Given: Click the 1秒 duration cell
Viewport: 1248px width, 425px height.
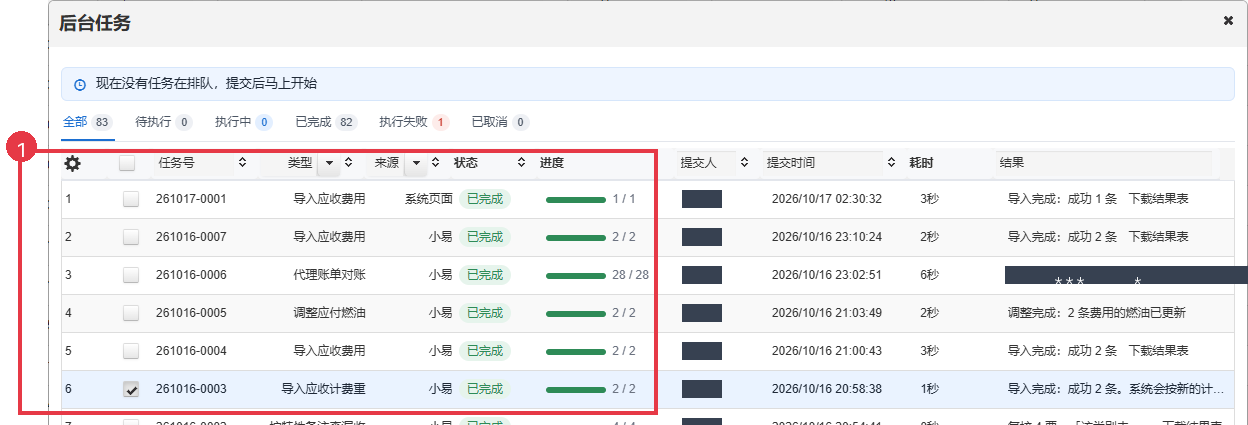Looking at the screenshot, I should [930, 389].
